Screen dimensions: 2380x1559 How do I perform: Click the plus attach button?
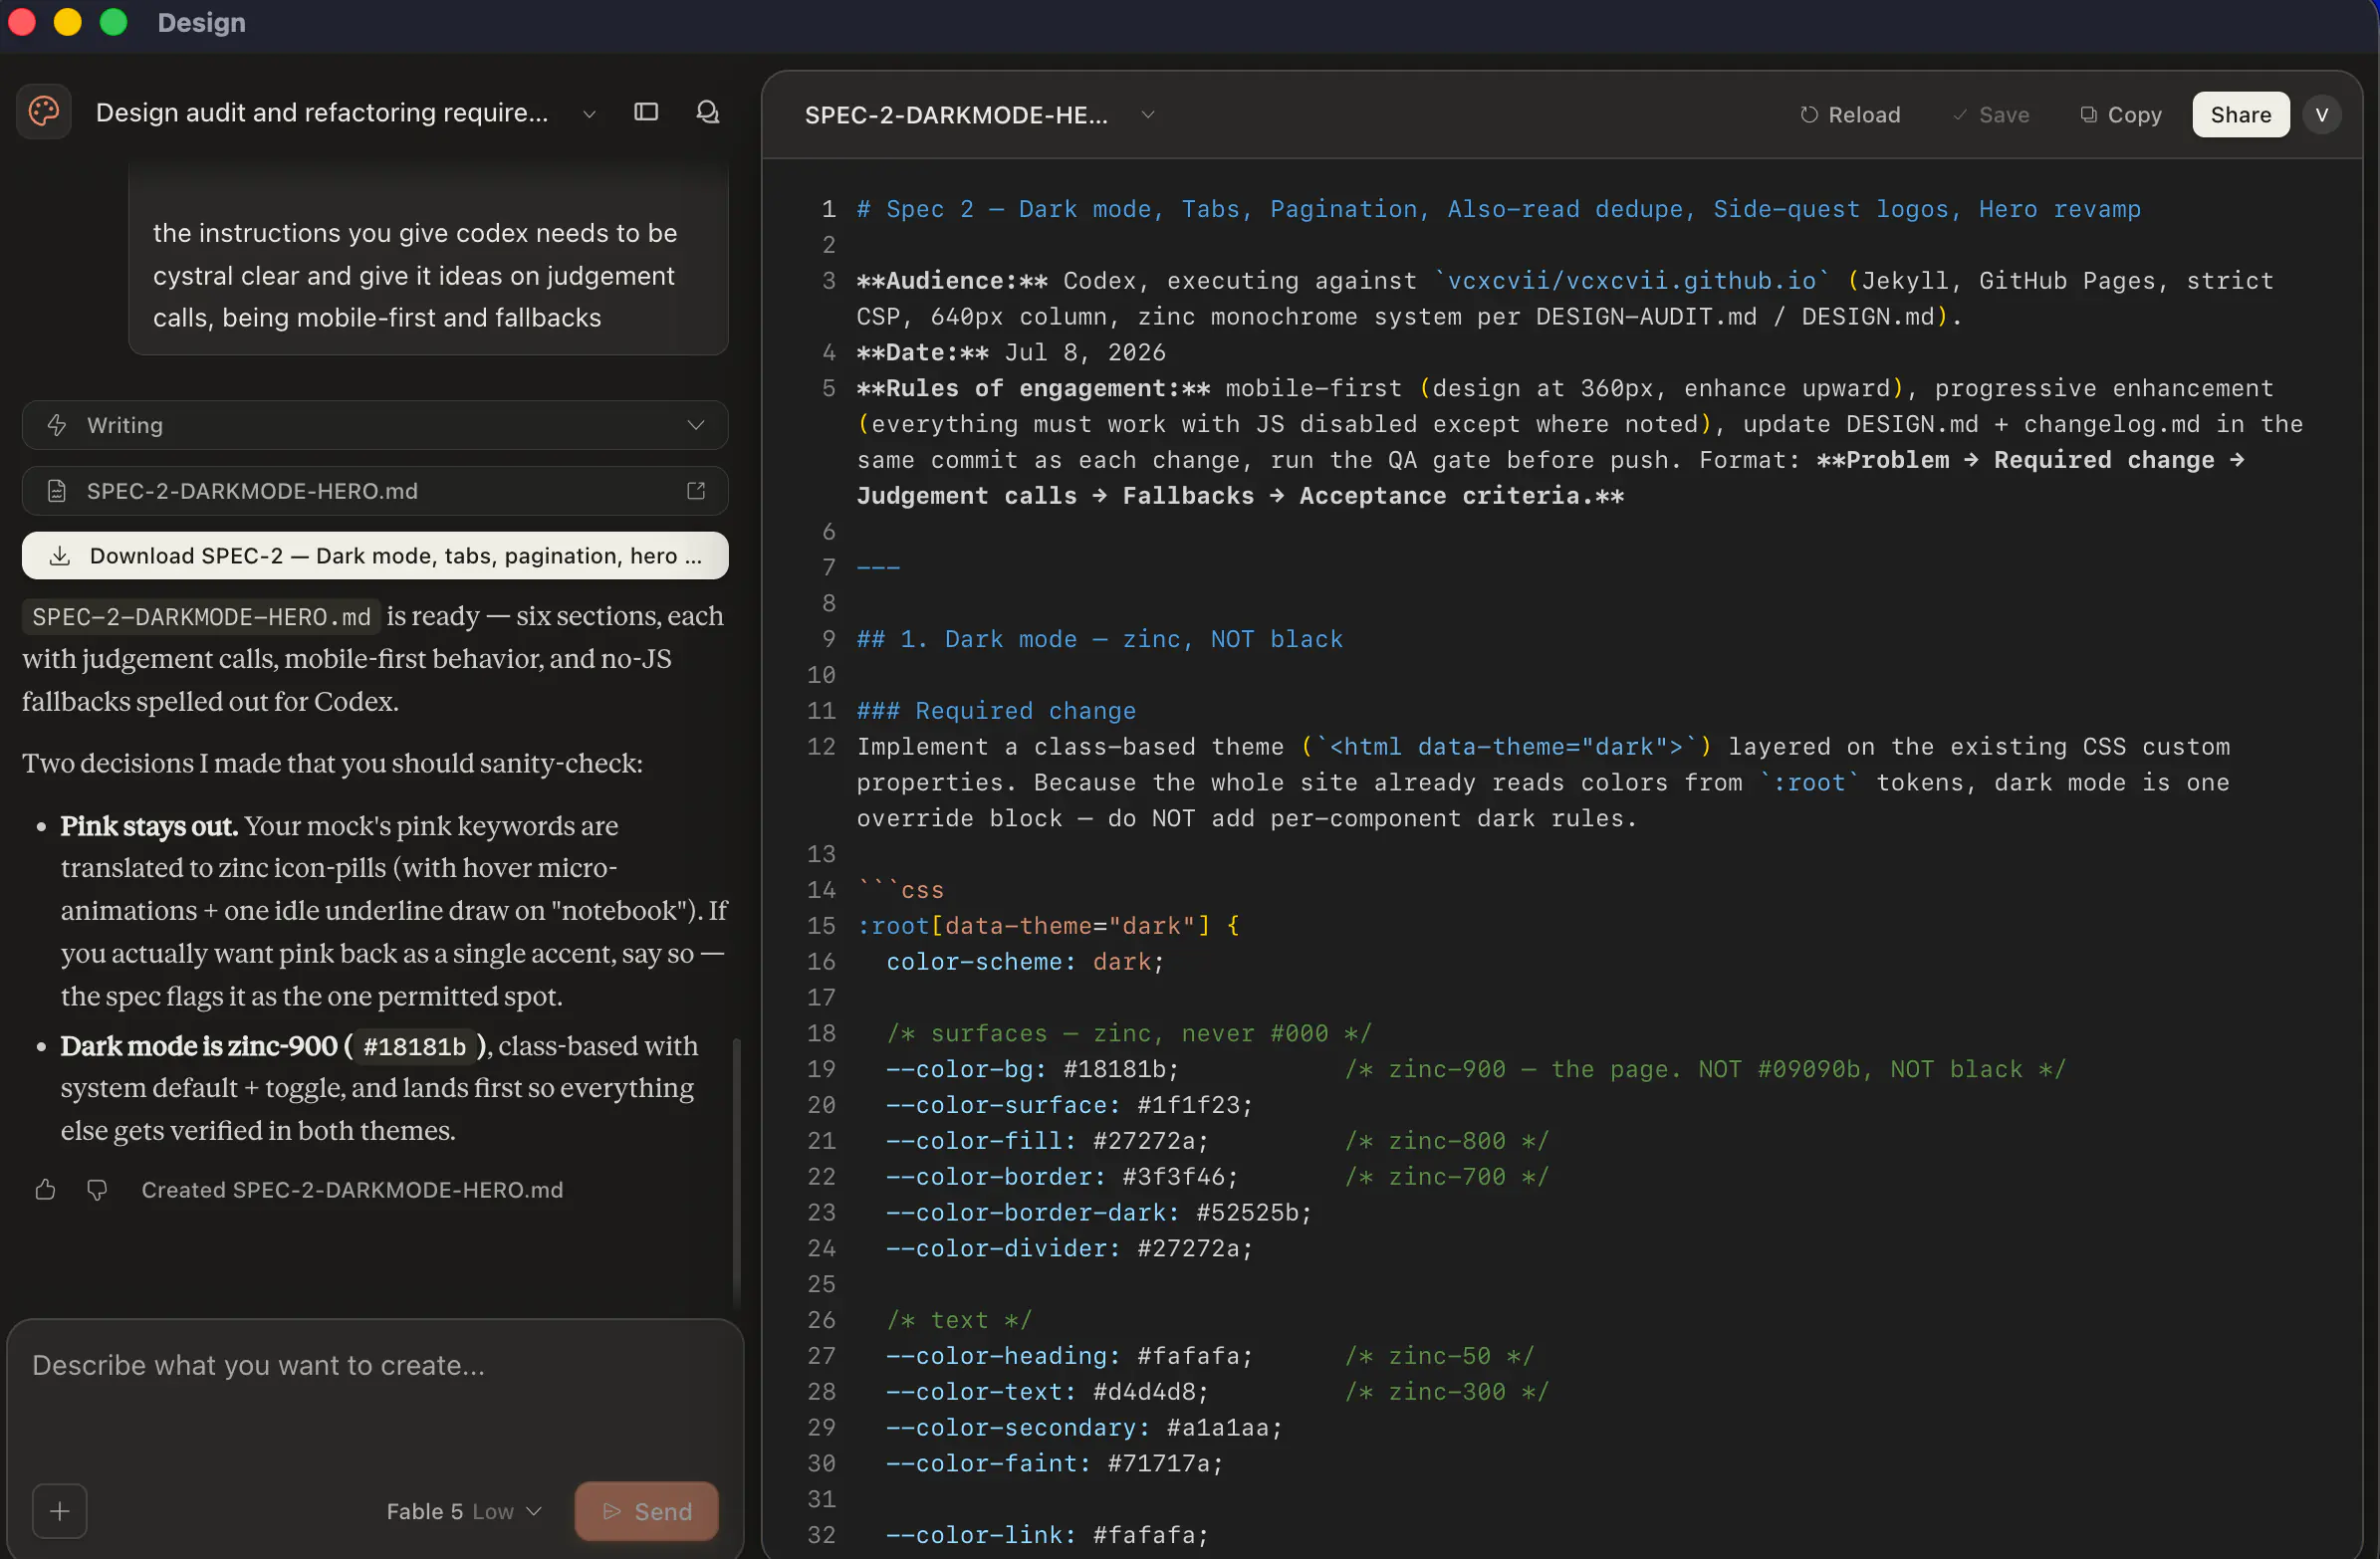pos(60,1511)
